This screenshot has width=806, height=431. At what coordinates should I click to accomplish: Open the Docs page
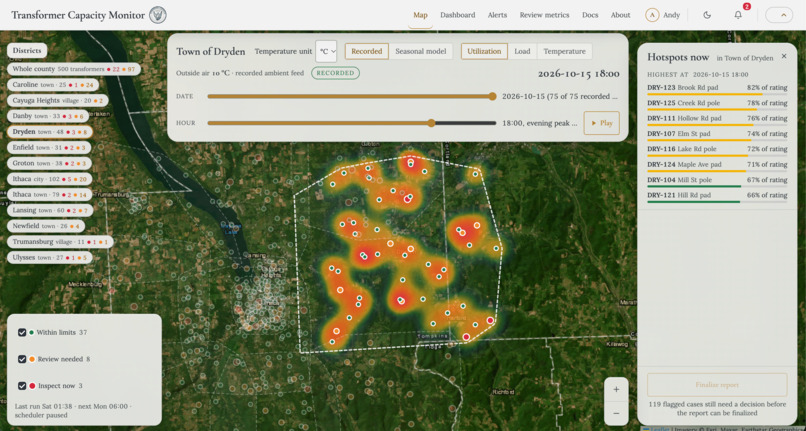click(590, 15)
